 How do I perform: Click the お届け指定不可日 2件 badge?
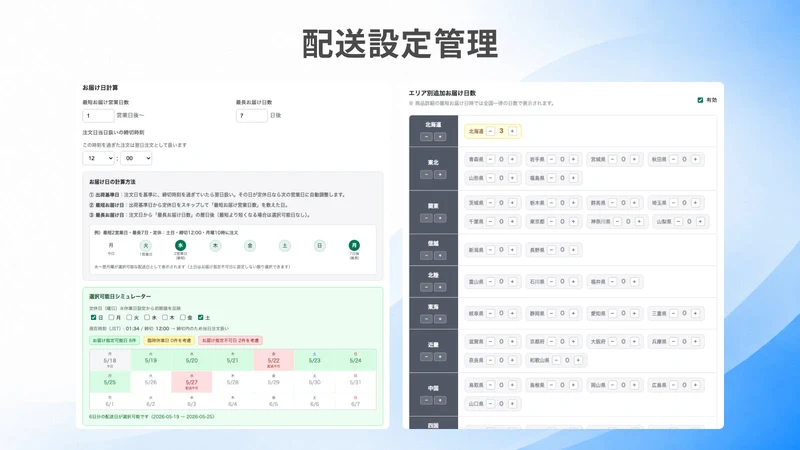(x=230, y=340)
